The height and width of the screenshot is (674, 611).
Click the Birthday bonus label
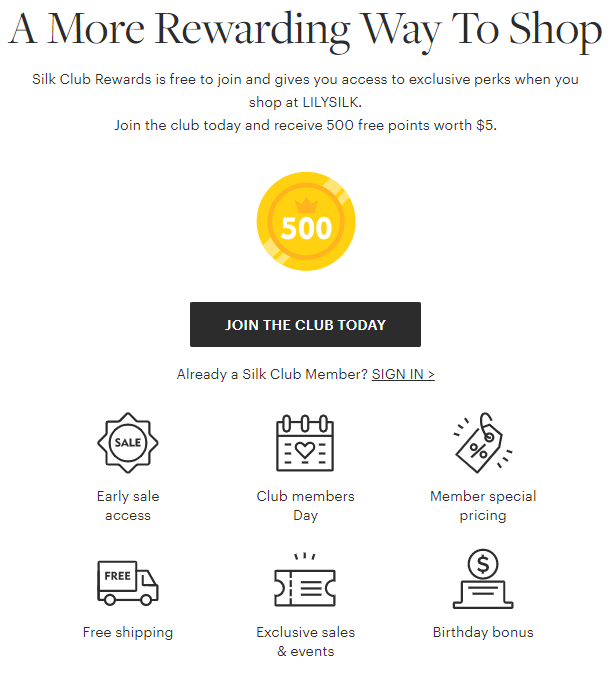483,632
